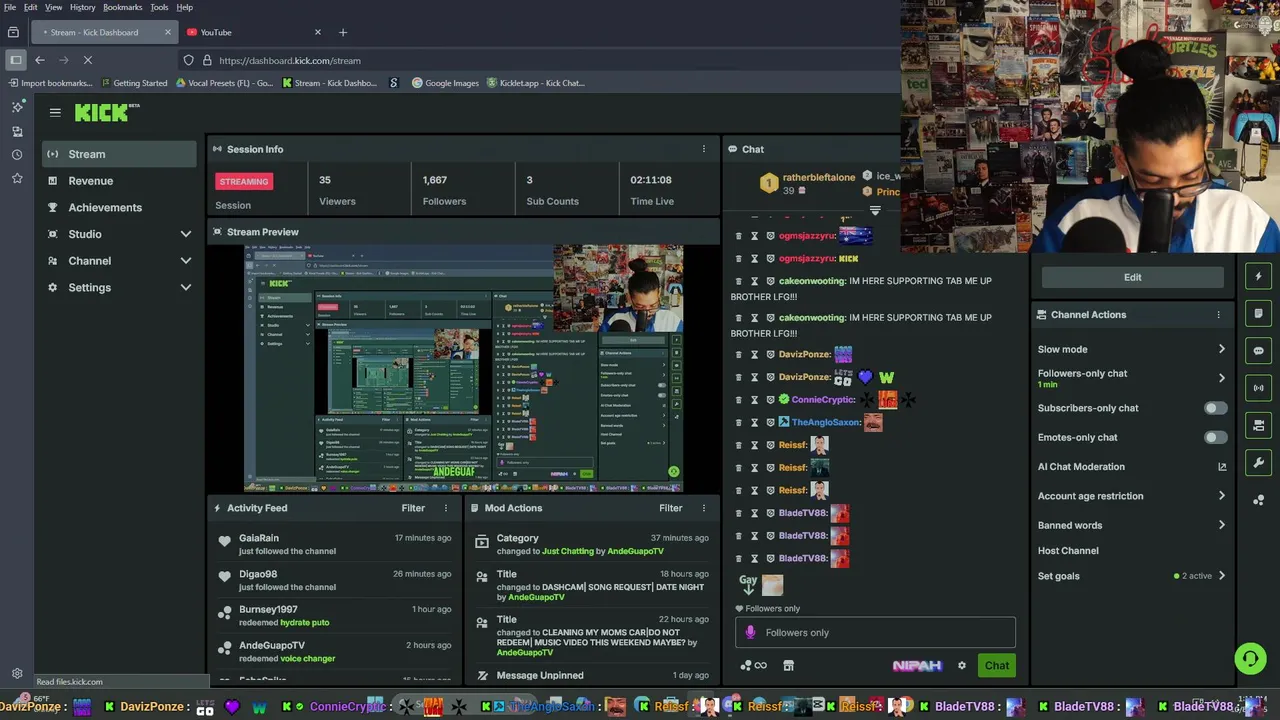The width and height of the screenshot is (1280, 720).
Task: Open the shop icon below chat input
Action: pos(788,666)
